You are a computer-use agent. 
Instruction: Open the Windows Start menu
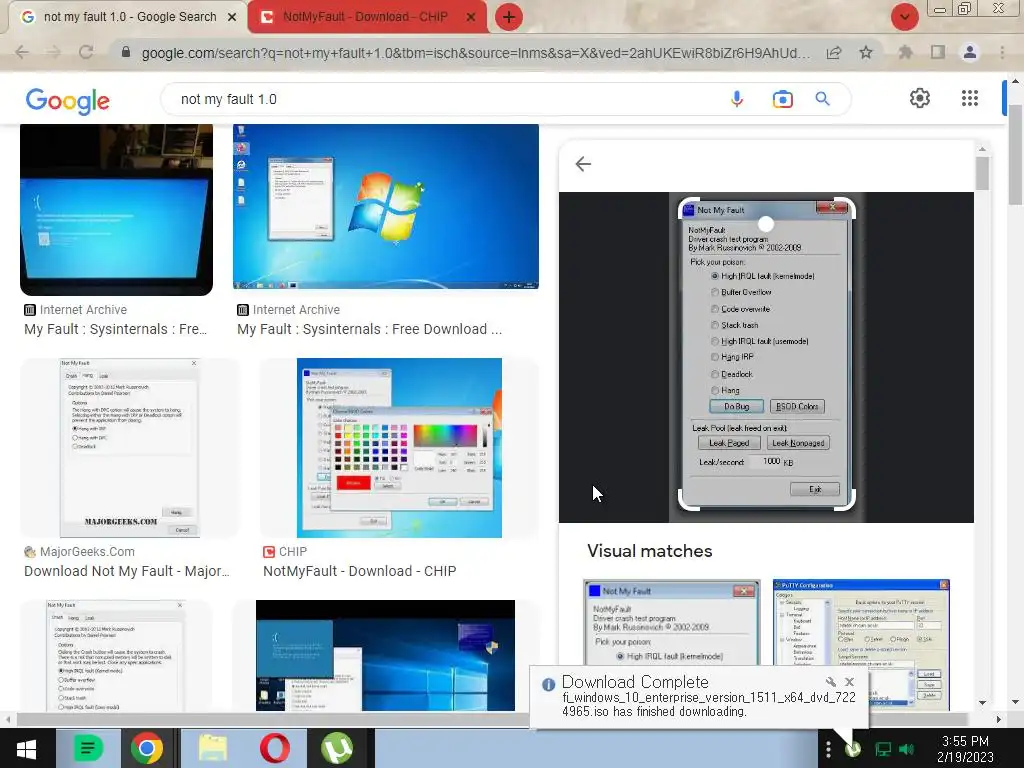click(x=27, y=748)
